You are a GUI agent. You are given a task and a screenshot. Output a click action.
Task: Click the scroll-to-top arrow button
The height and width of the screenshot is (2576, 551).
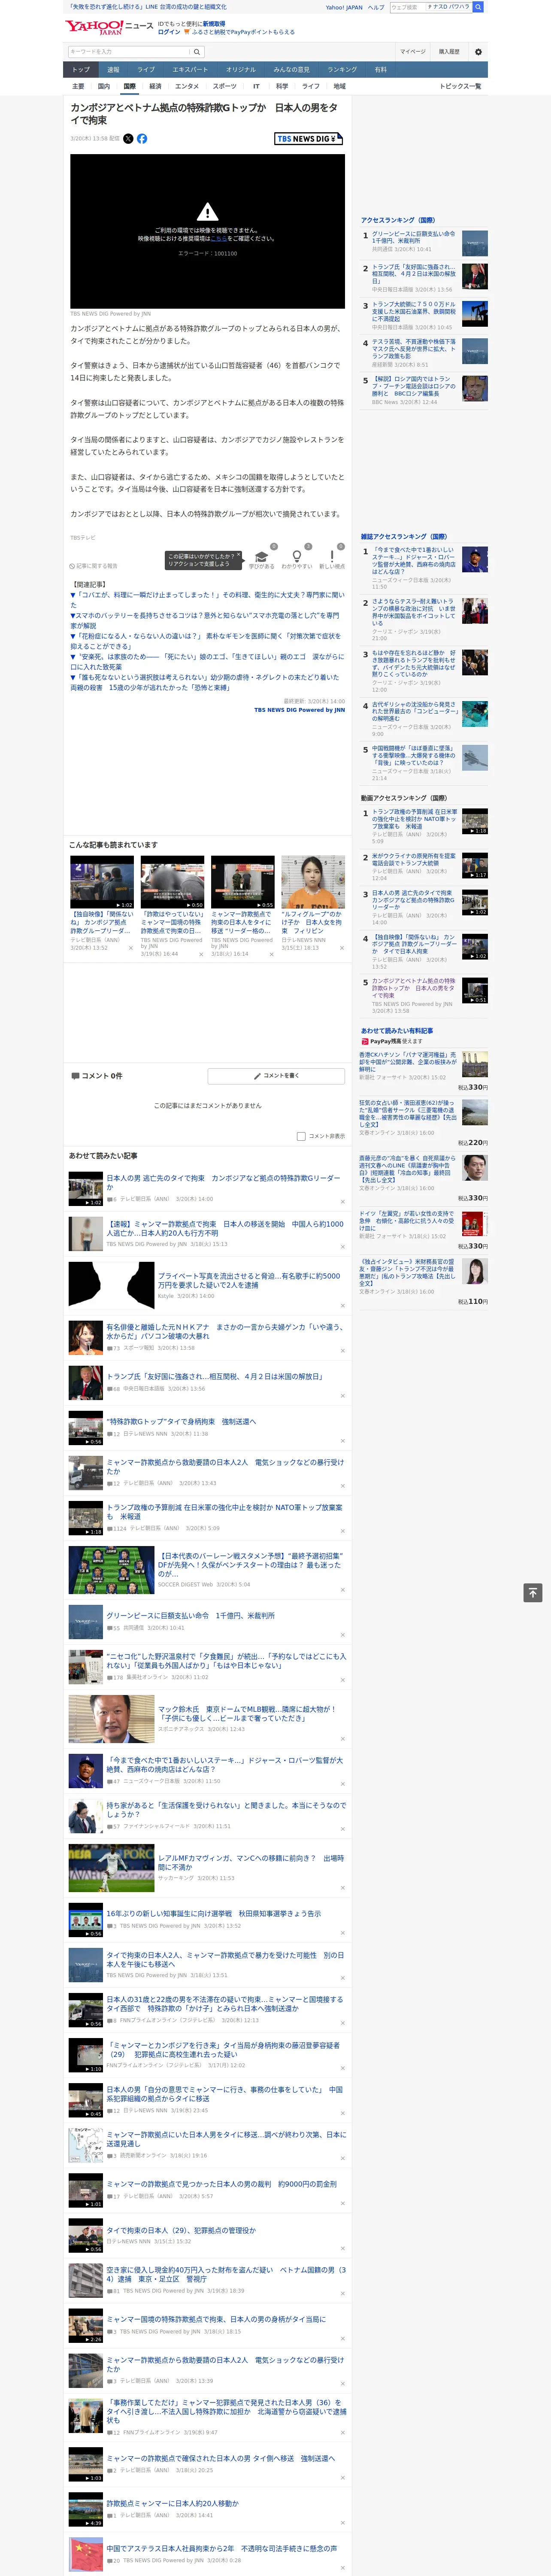pos(533,1592)
